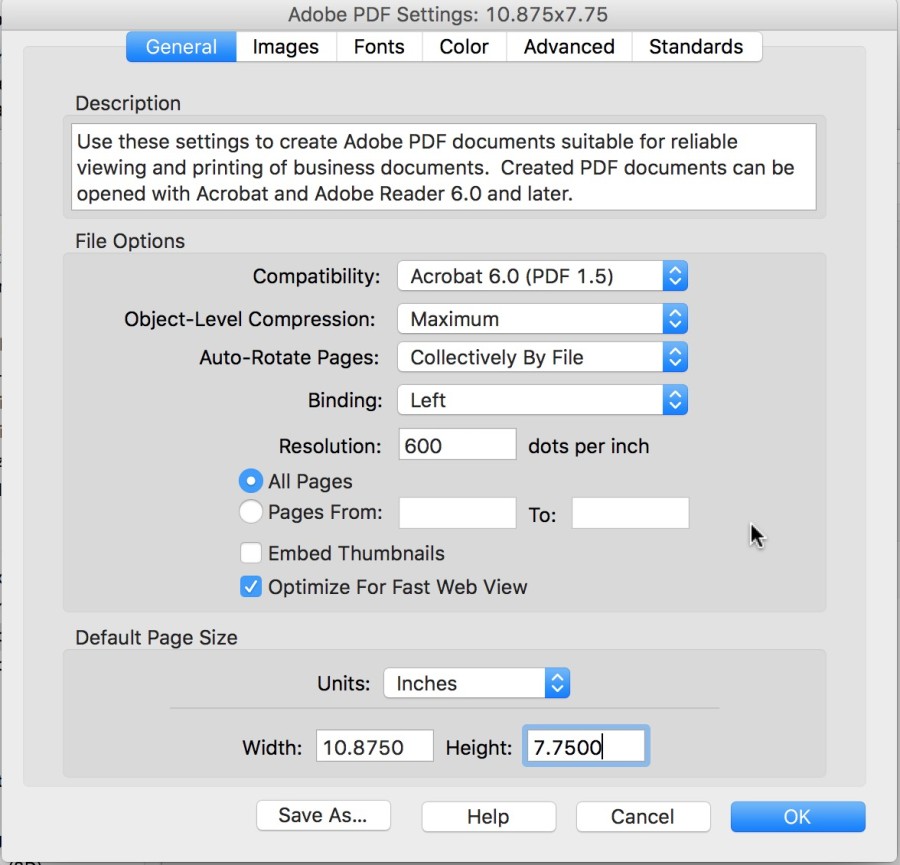900x865 pixels.
Task: Open the Object-Level Compression dropdown
Action: click(x=542, y=319)
